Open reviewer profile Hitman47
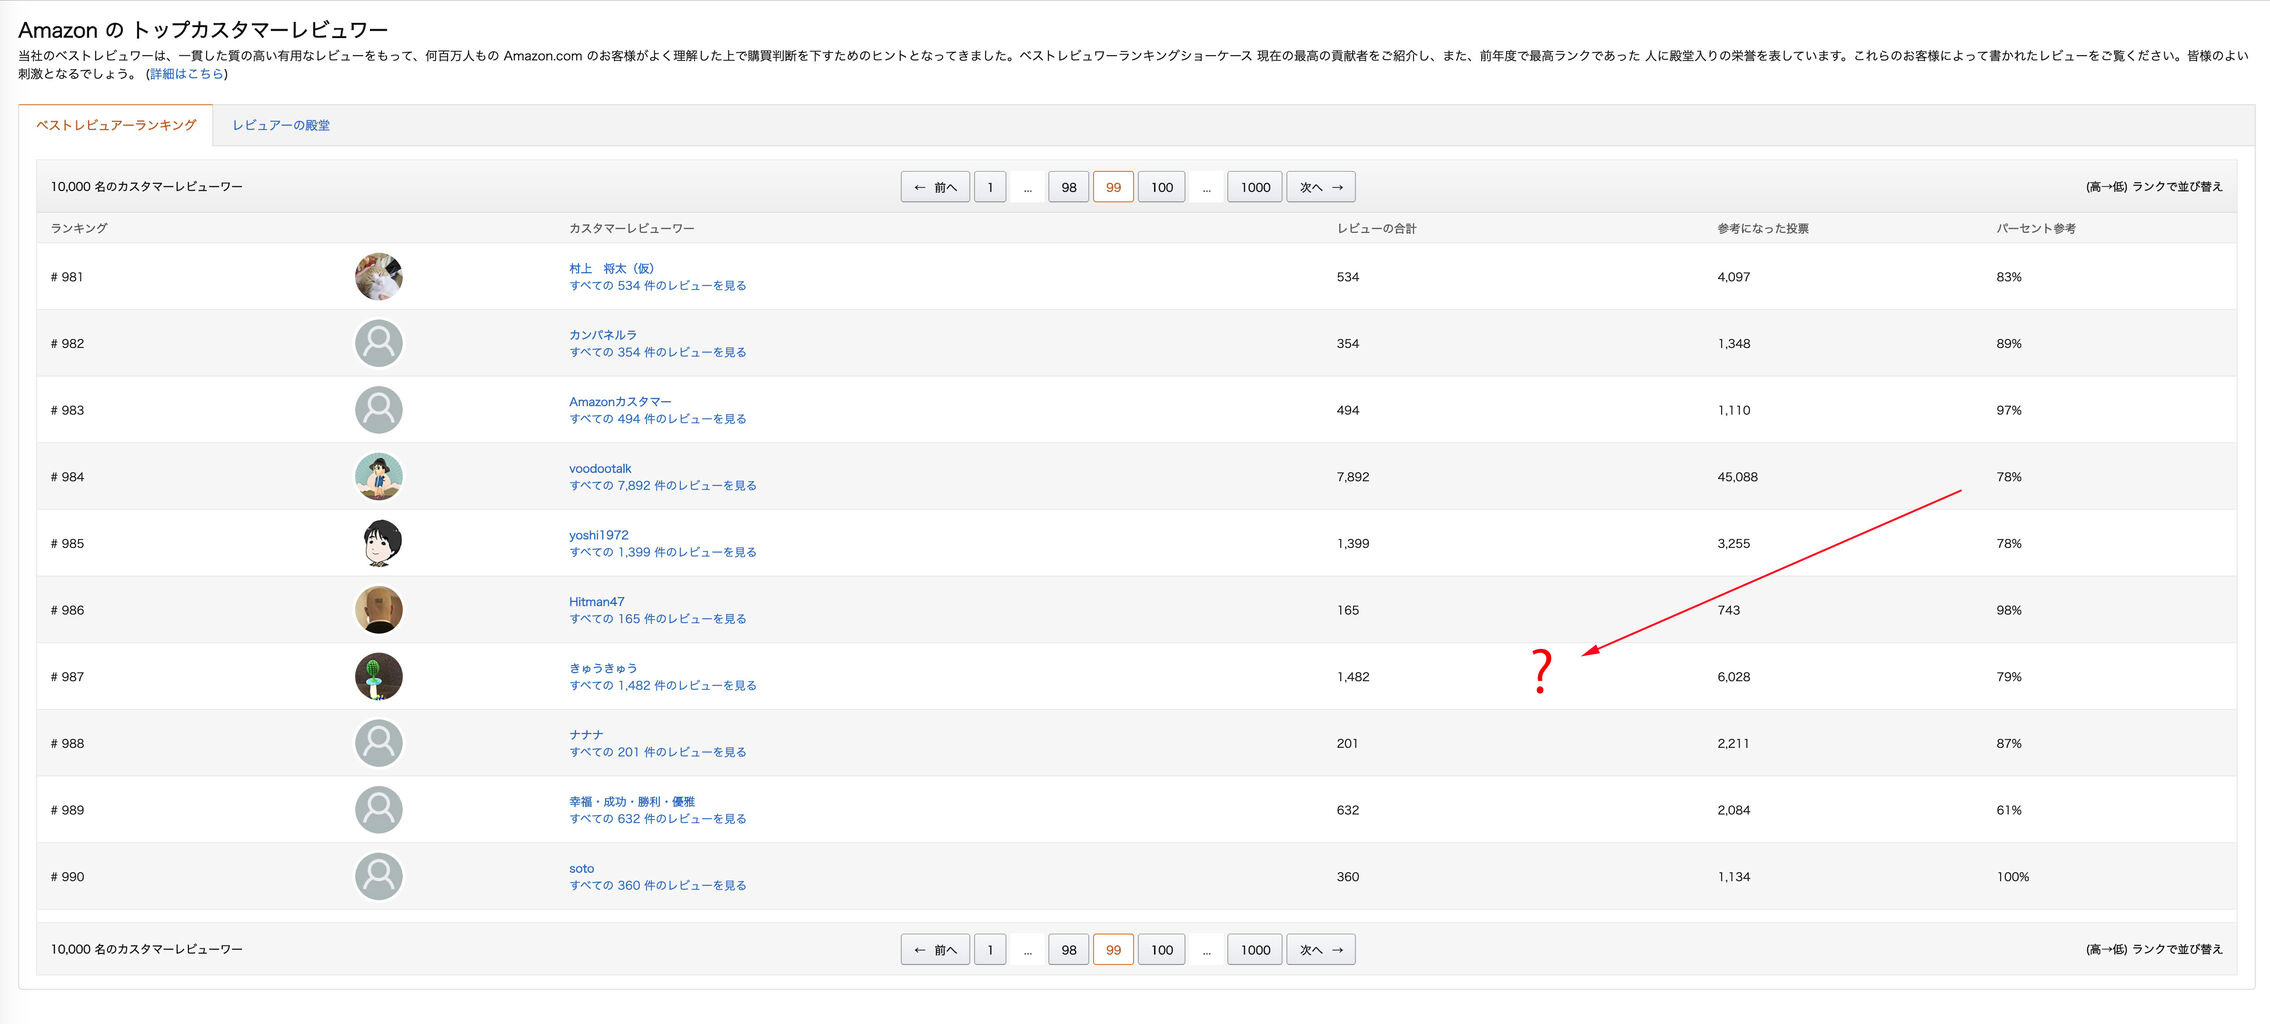Image resolution: width=2270 pixels, height=1024 pixels. tap(597, 602)
